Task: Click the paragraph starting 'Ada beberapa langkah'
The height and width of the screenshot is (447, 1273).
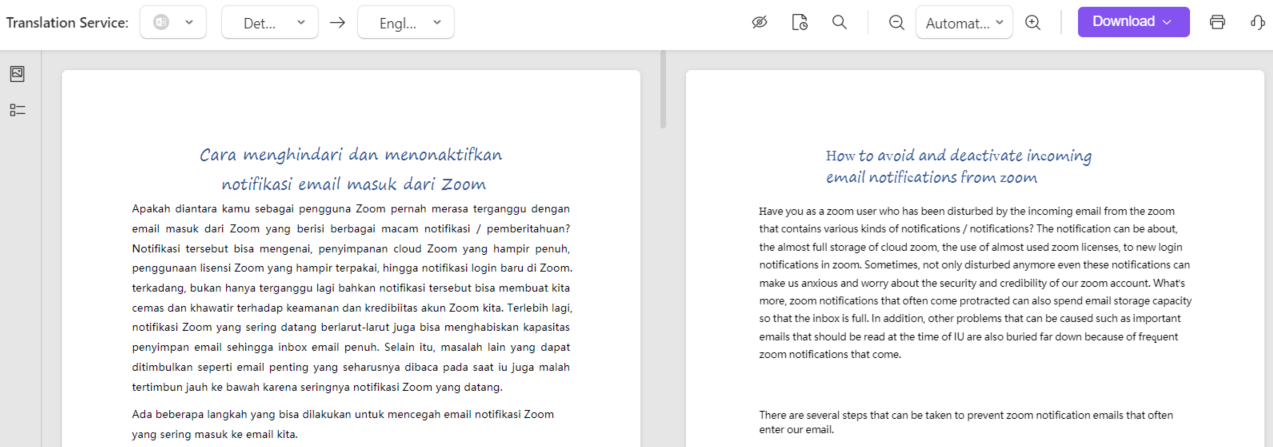Action: coord(343,424)
